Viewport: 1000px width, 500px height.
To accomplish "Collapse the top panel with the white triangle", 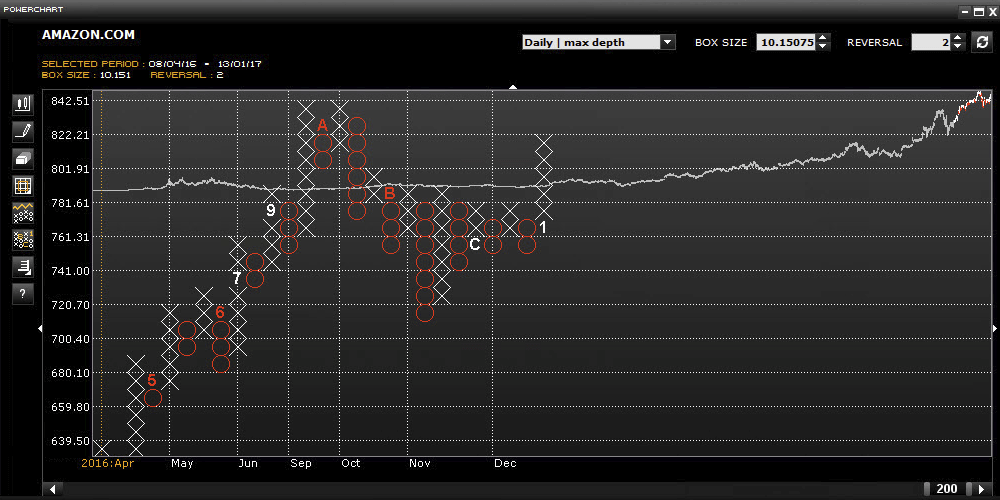I will tap(513, 87).
